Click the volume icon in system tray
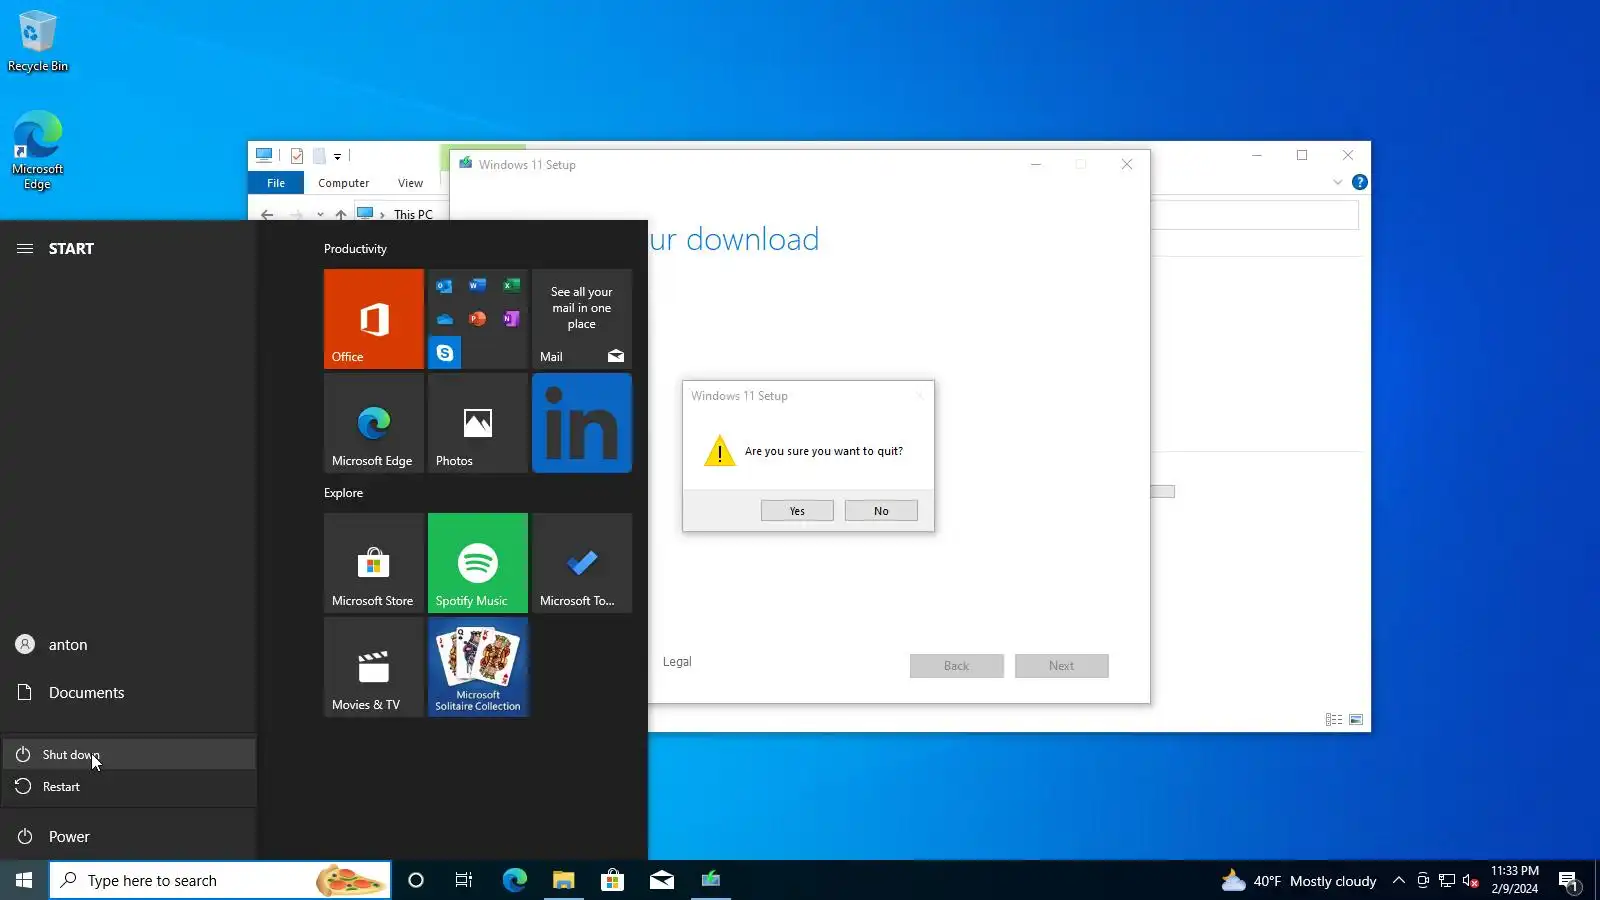Screen dimensions: 1600x900 point(1470,881)
